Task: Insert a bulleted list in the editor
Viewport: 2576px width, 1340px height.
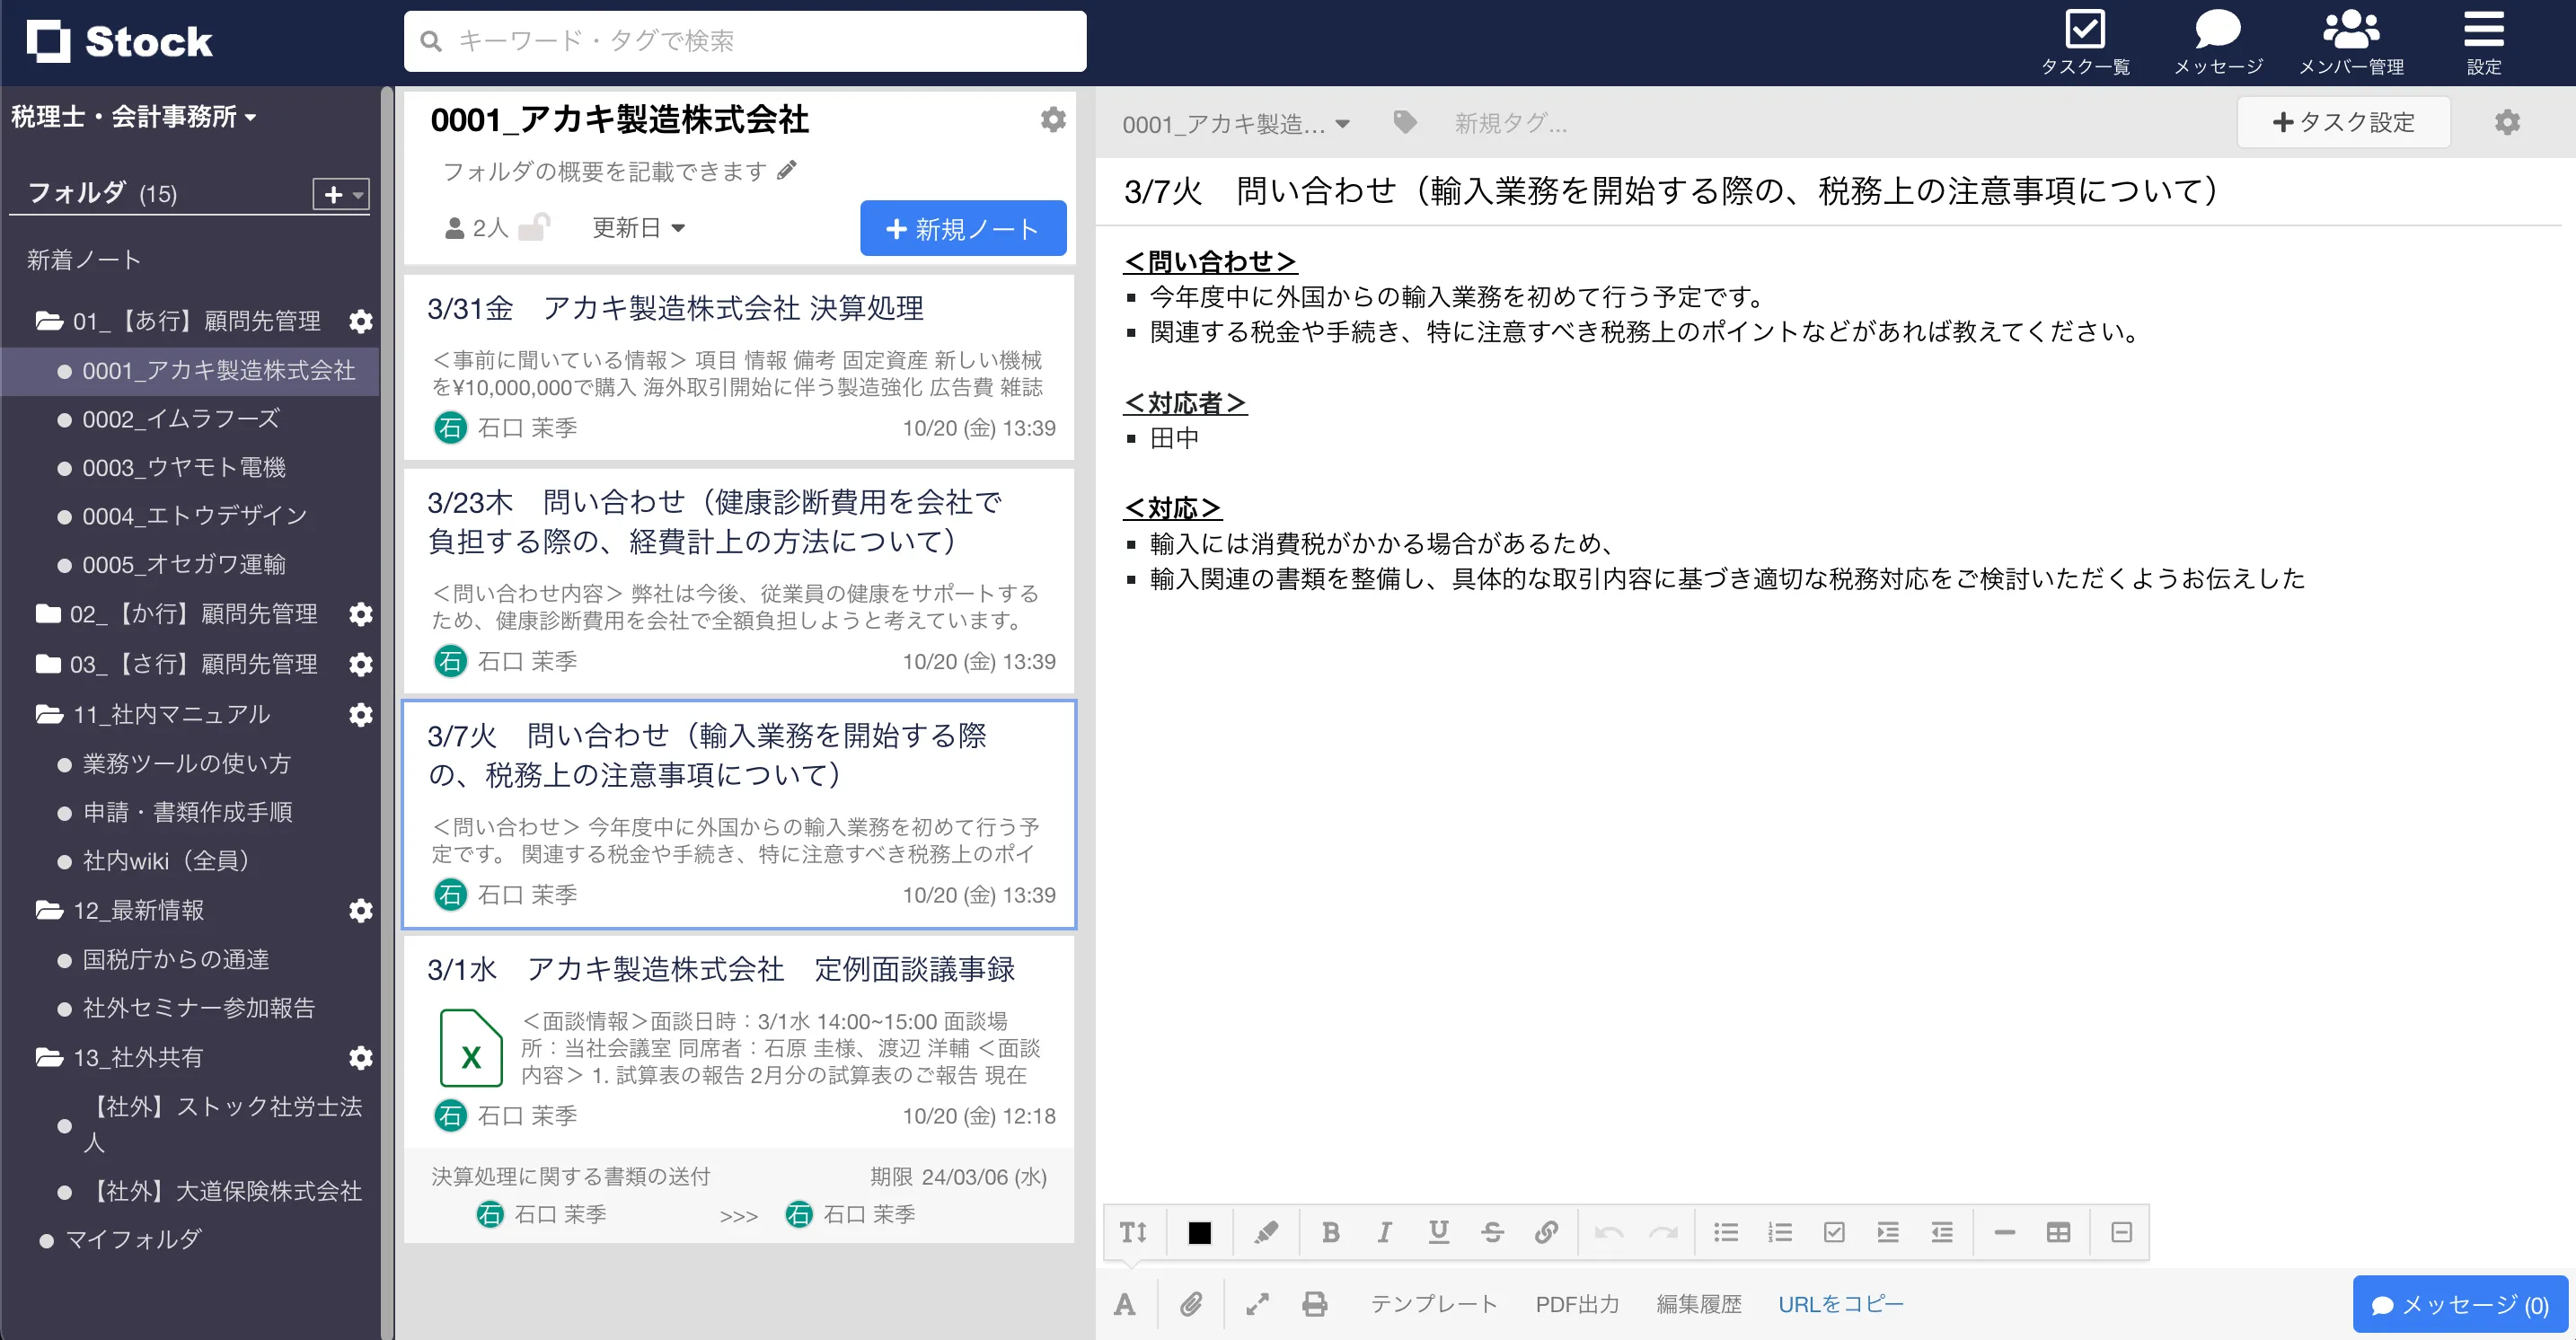Action: pos(1726,1232)
